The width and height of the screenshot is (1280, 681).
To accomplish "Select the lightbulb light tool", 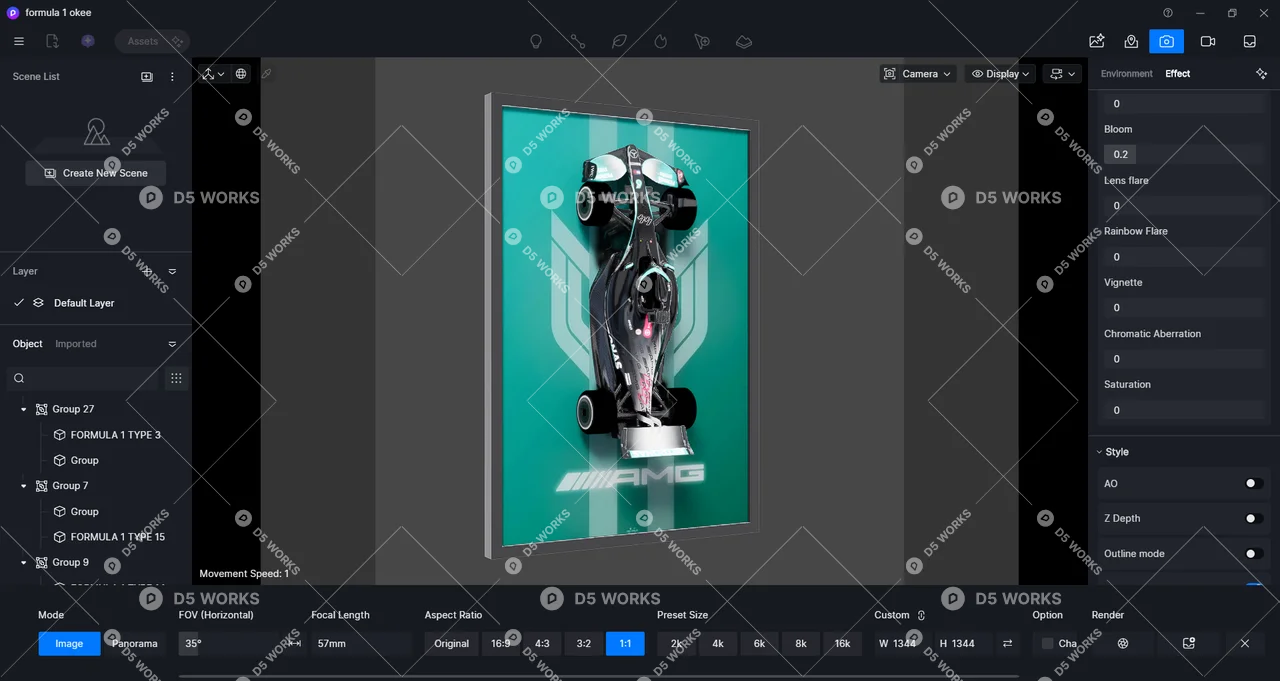I will click(x=536, y=42).
